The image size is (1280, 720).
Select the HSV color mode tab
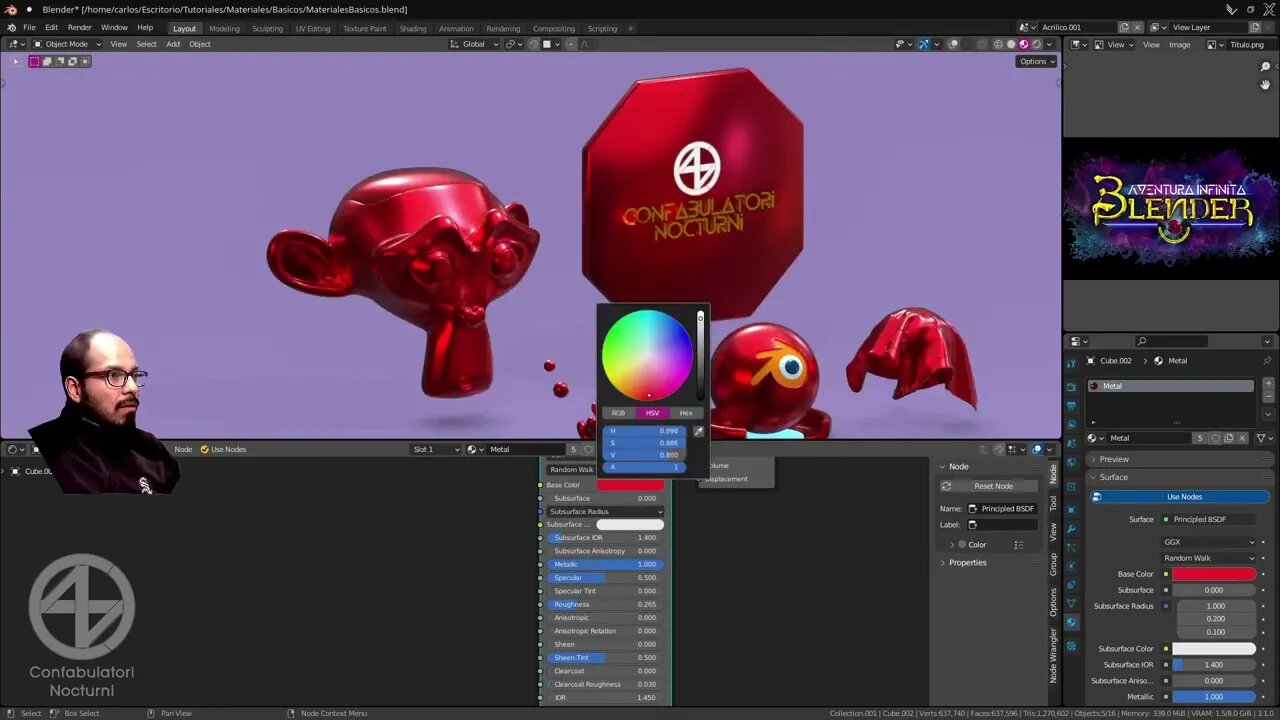[x=652, y=413]
